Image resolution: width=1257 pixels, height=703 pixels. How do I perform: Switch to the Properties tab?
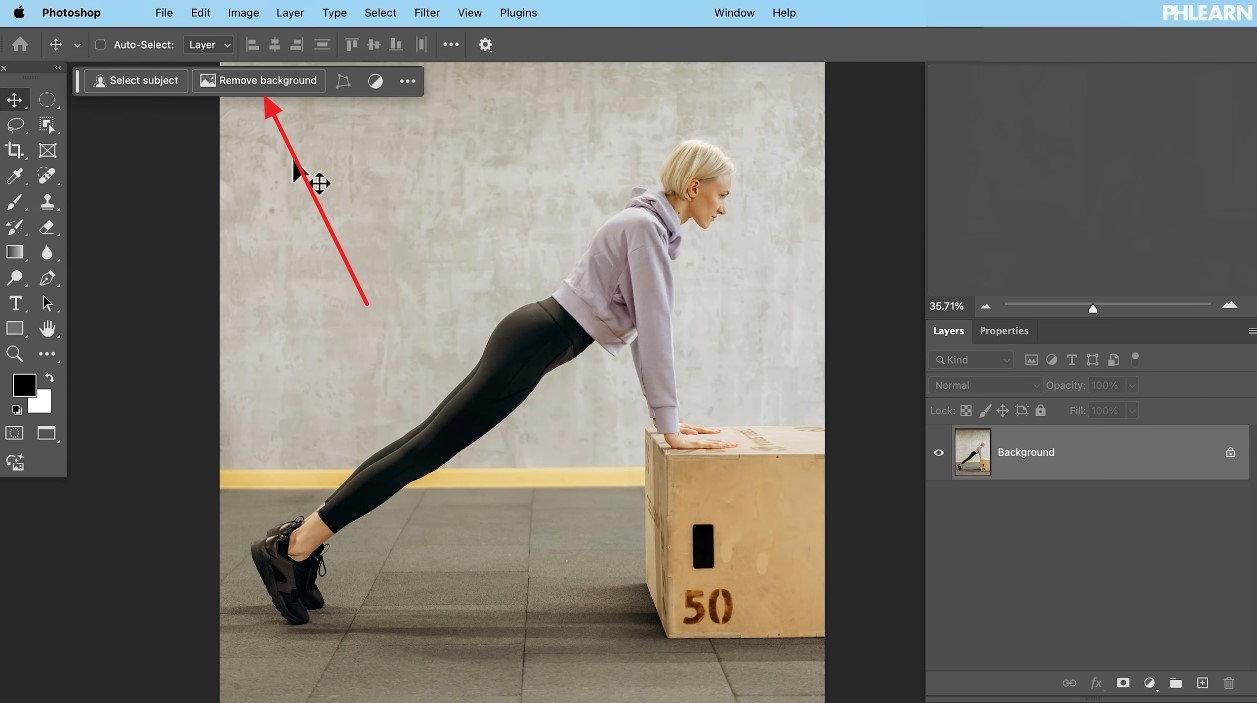point(1004,331)
